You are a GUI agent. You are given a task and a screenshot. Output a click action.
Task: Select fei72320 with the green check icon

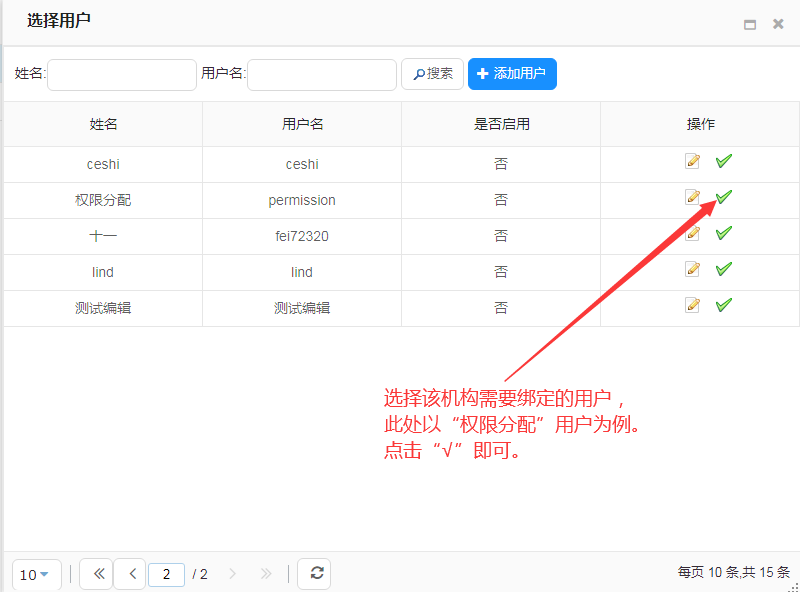tap(722, 233)
